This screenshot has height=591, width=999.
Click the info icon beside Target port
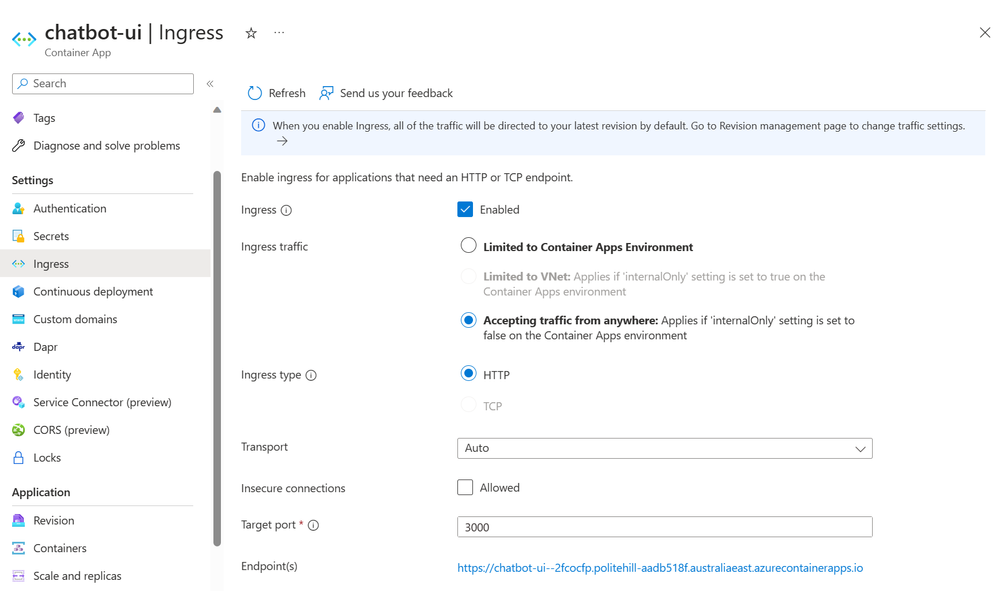tap(313, 525)
